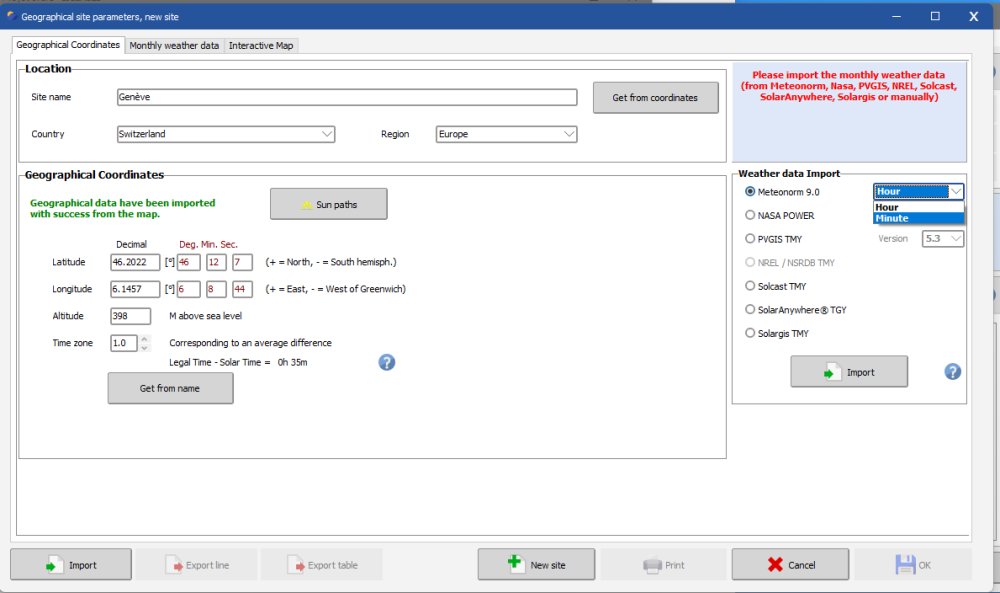Open the blue help icon beside Legal Time

click(386, 362)
